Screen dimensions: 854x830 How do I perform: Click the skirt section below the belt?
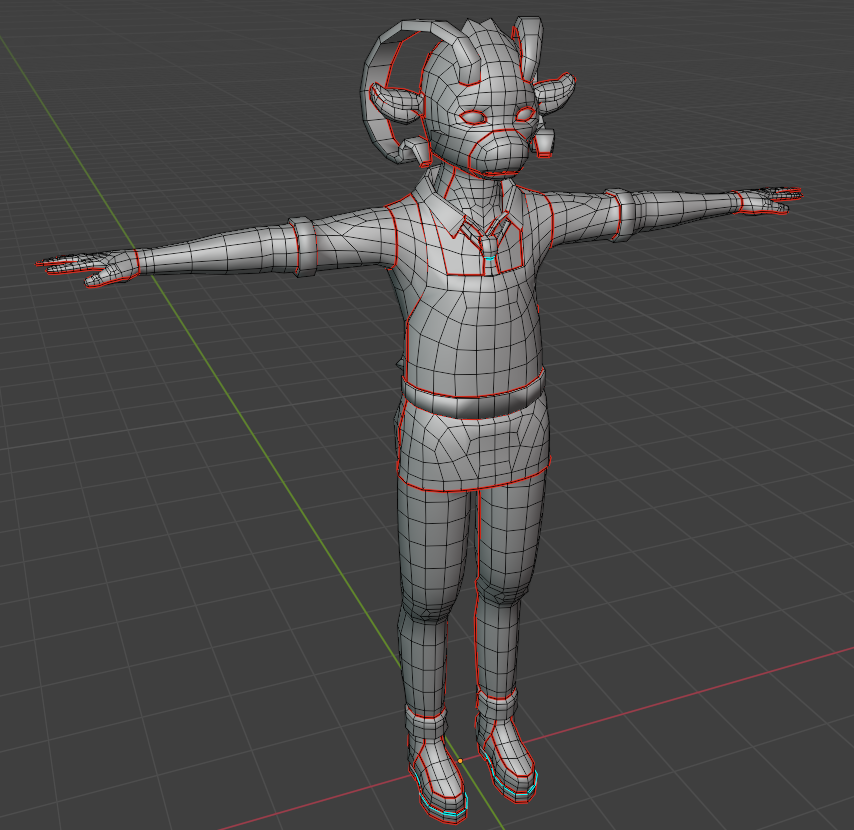[474, 447]
